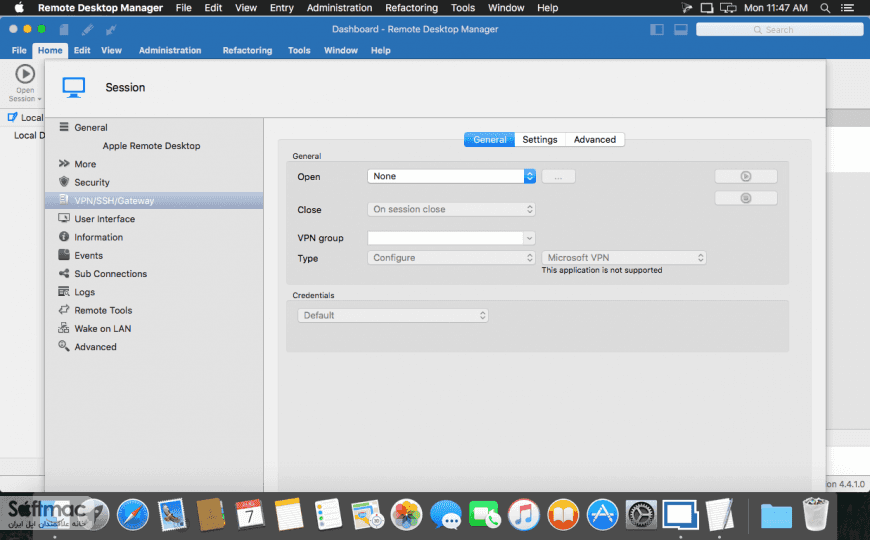The image size is (870, 540).
Task: Switch to the Settings segment tab
Action: point(540,139)
